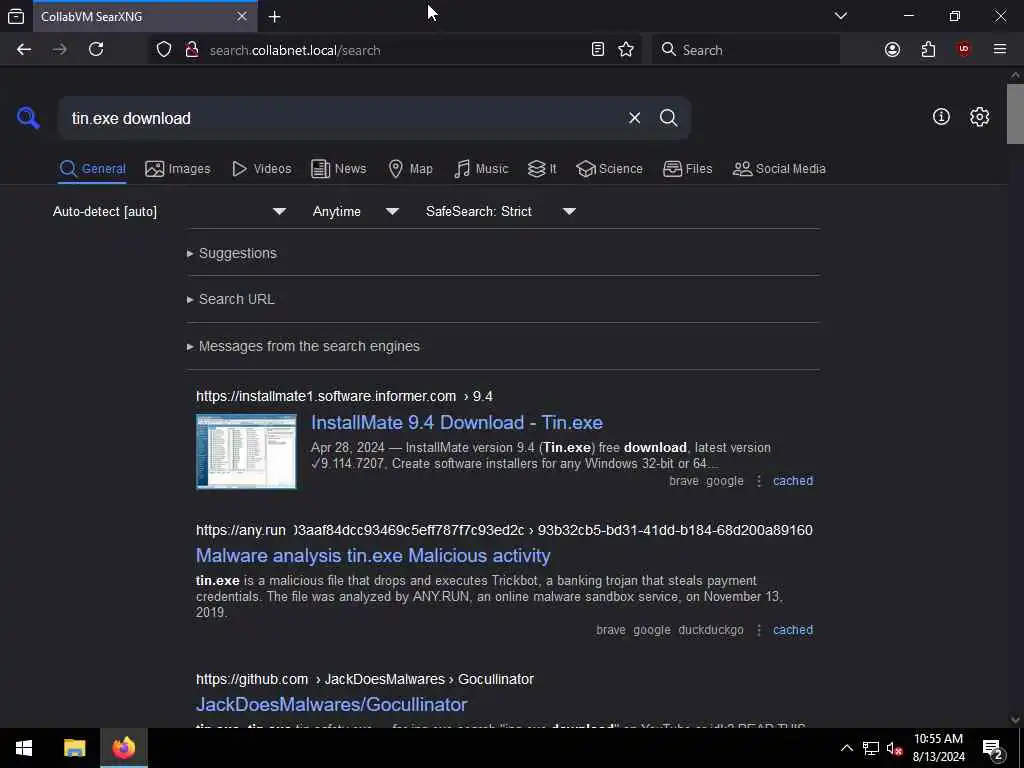Click the page vertical scrollbar thumb
Screen dimensions: 1024x768
coord(1015,114)
